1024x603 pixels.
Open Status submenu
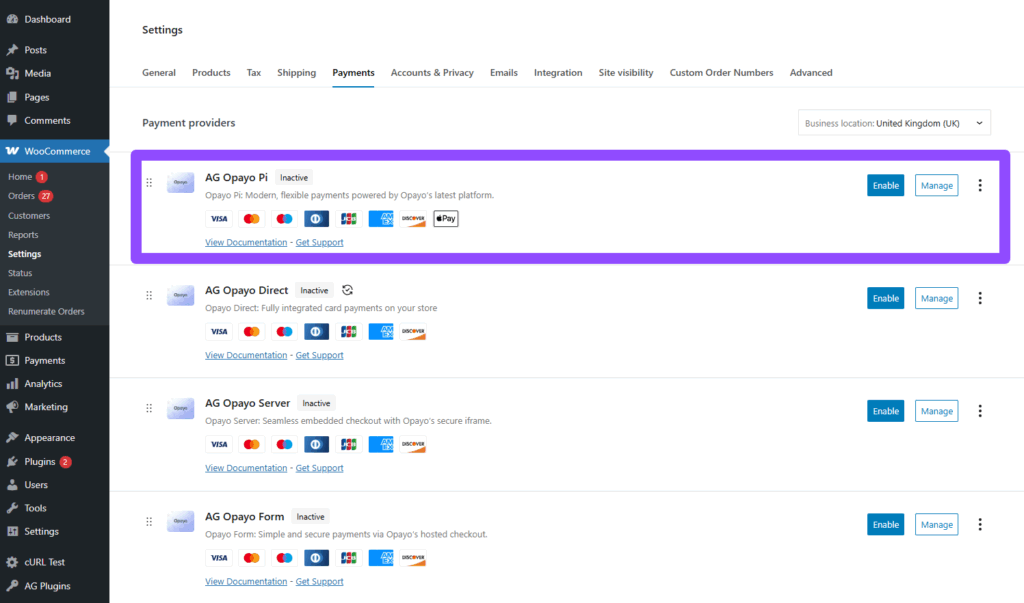(x=20, y=273)
